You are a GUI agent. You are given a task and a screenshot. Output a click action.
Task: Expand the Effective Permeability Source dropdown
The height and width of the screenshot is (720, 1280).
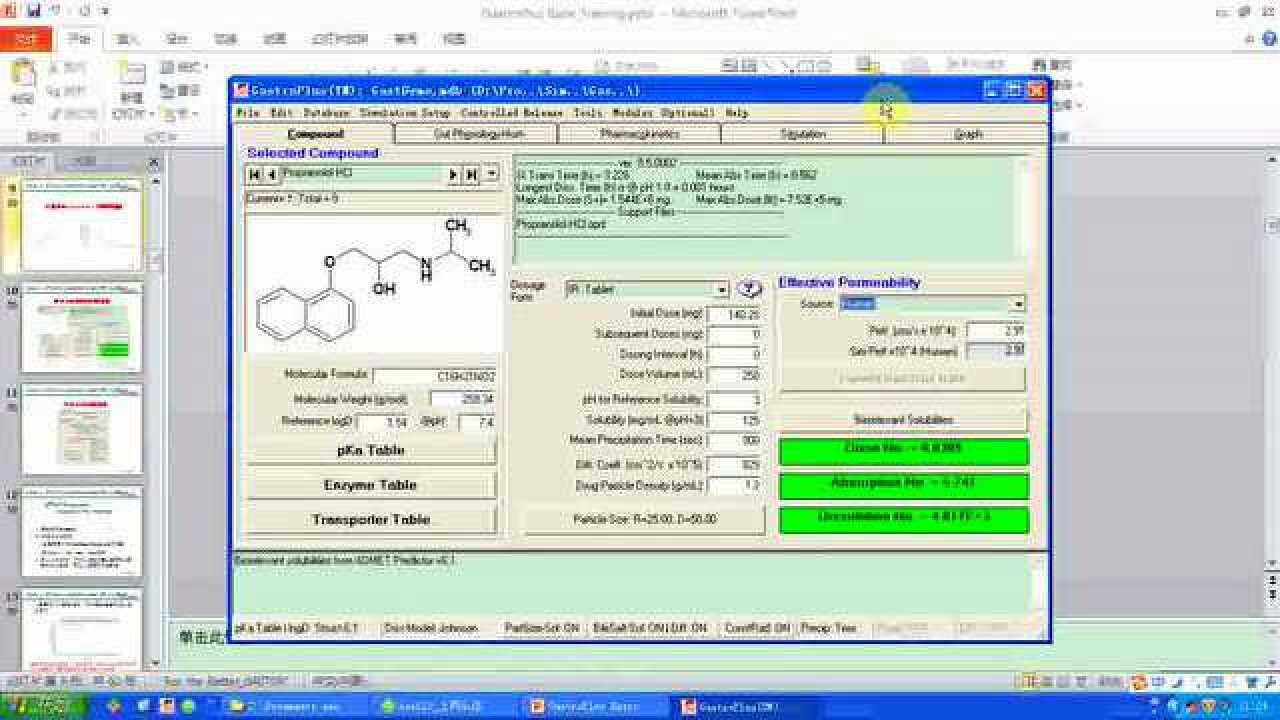pos(1018,304)
